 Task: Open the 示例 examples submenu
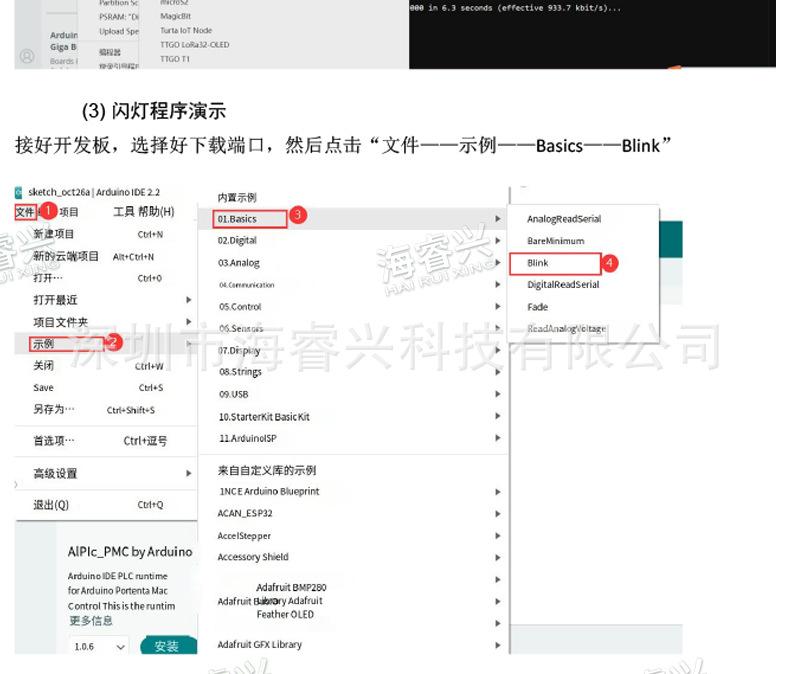click(x=43, y=344)
